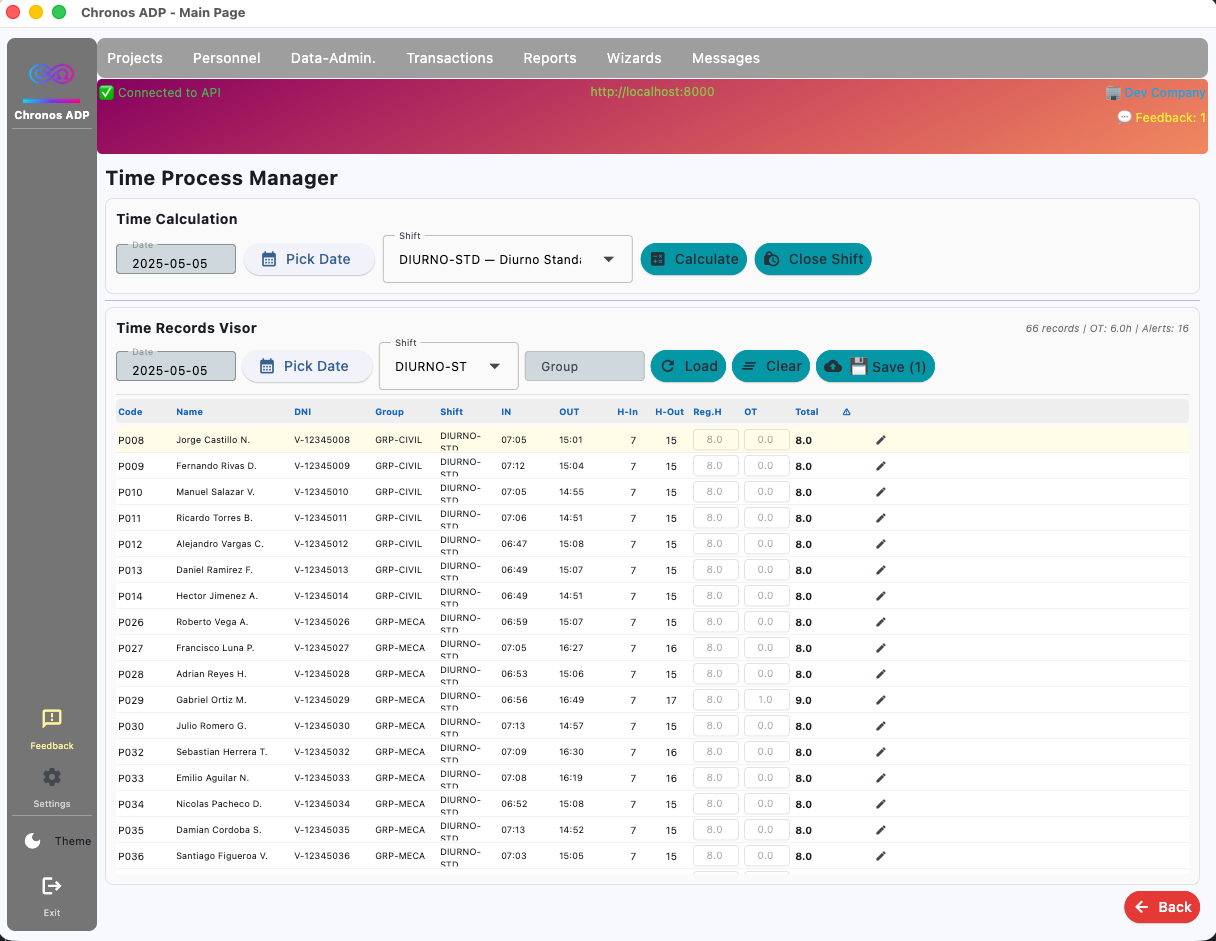Click the Clear button
Image resolution: width=1216 pixels, height=941 pixels.
(x=770, y=366)
